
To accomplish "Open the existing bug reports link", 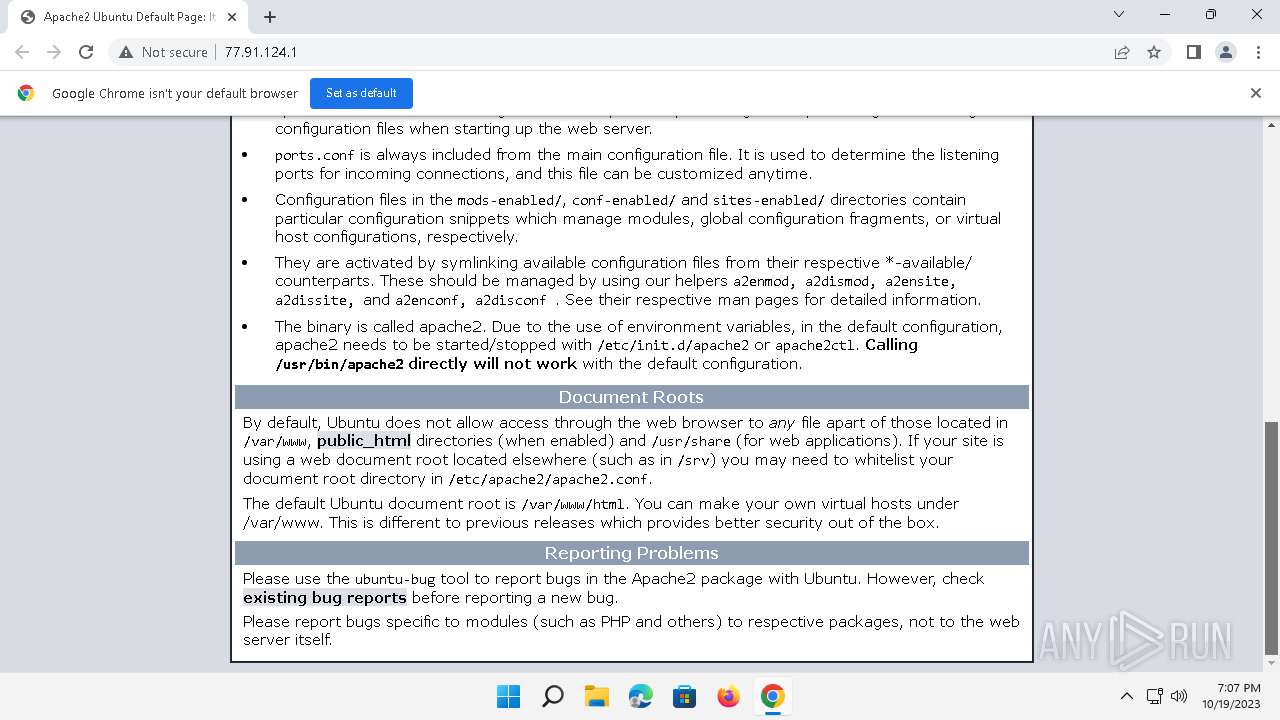I will coord(325,598).
